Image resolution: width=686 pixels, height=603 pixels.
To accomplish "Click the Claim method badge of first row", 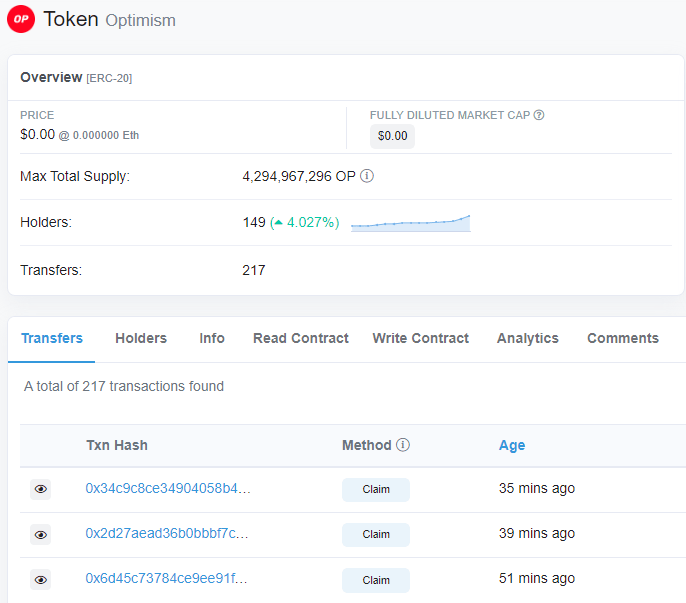I will tap(376, 489).
